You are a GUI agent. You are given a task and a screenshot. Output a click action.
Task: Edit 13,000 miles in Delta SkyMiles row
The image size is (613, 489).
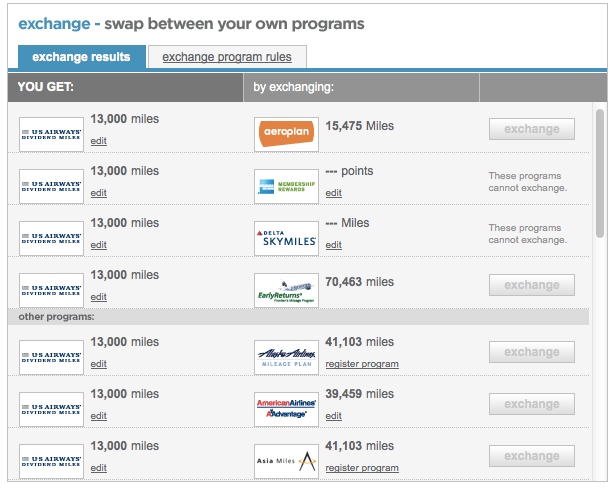[x=99, y=245]
